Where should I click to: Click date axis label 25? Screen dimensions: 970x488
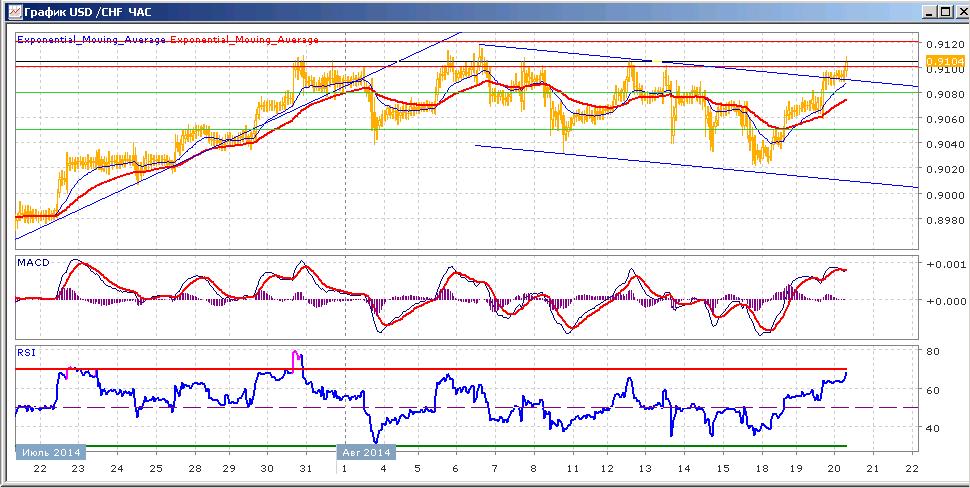pos(155,469)
